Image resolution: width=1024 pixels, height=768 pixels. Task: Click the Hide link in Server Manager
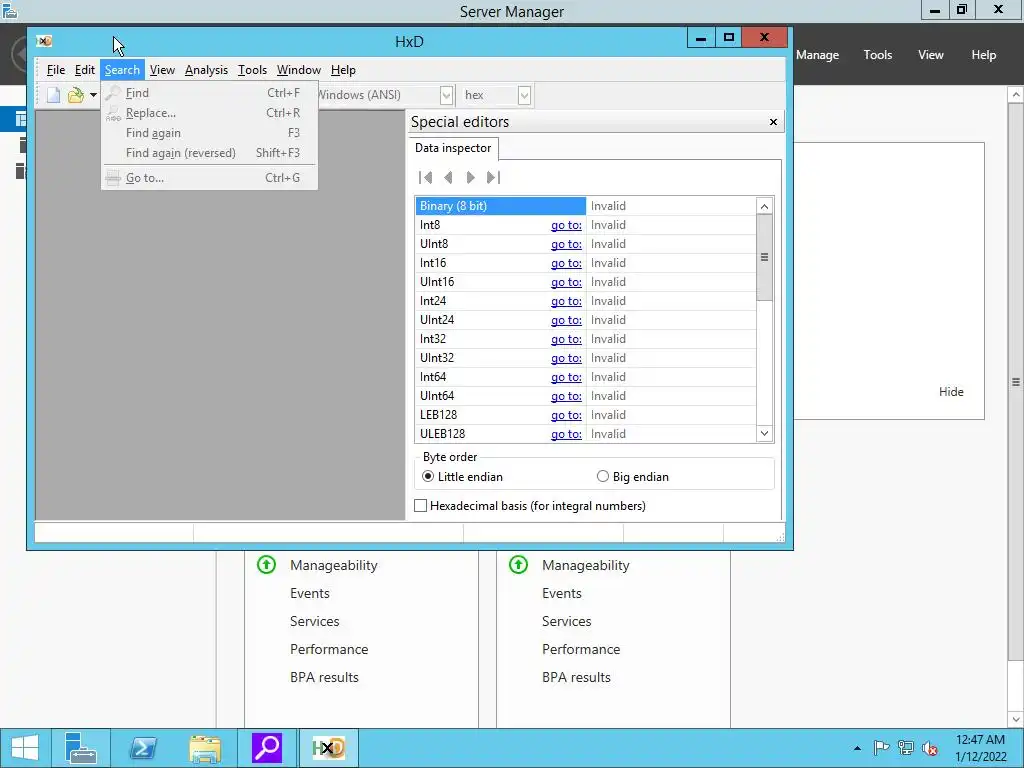951,392
